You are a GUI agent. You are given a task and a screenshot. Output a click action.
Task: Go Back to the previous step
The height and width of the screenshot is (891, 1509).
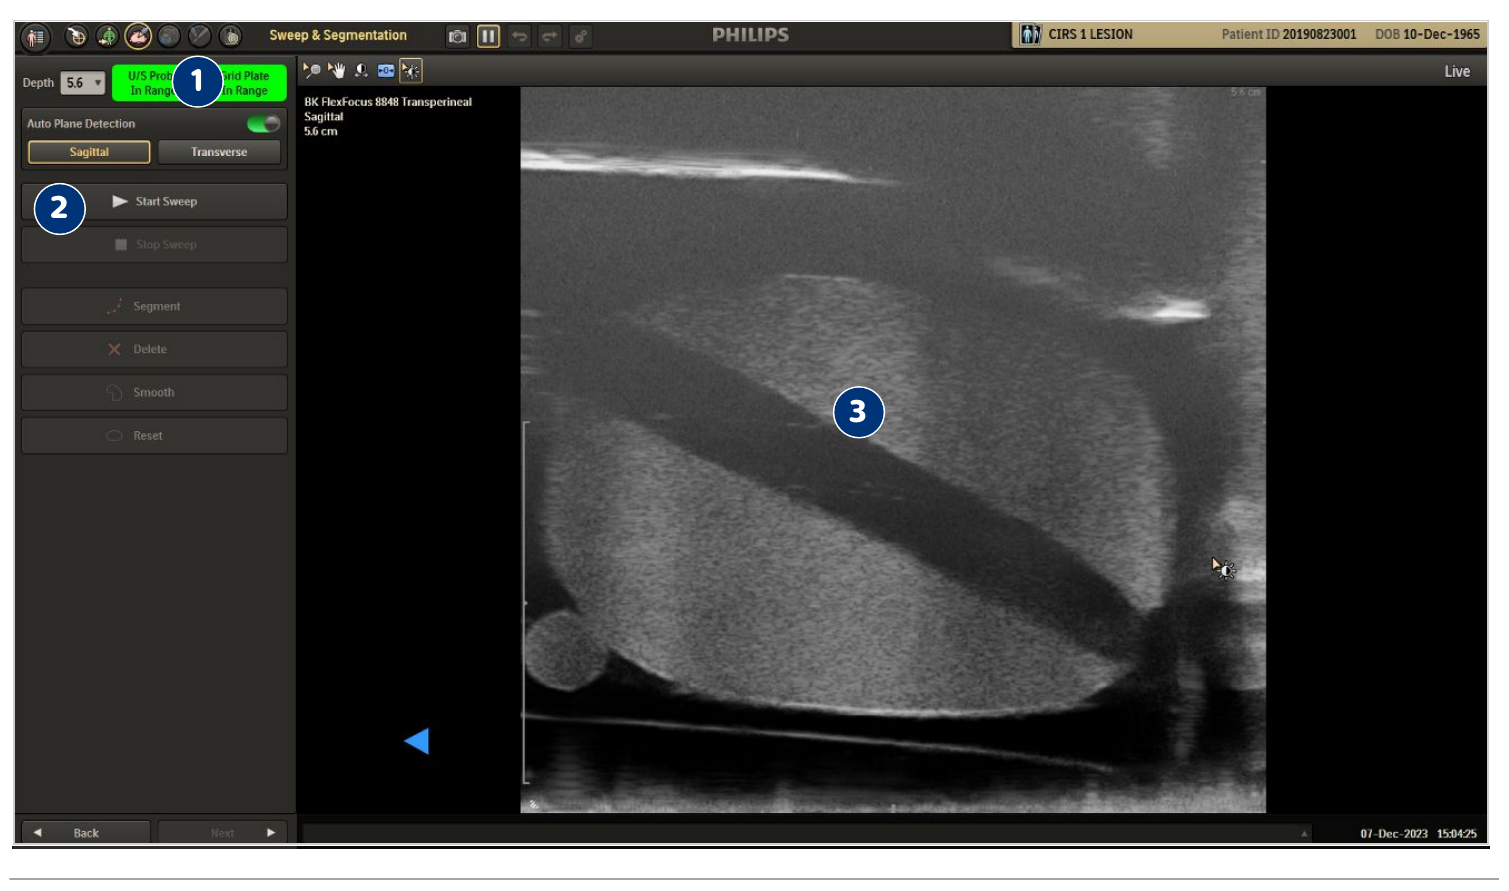(x=86, y=832)
